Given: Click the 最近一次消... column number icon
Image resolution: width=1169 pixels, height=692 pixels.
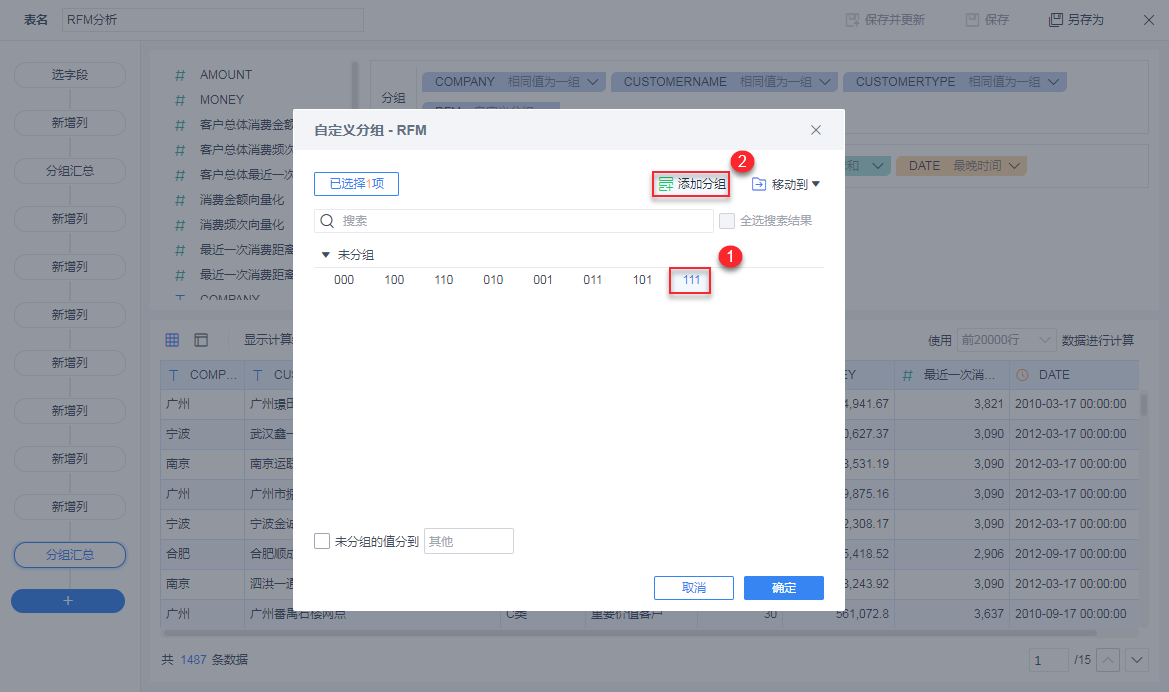Looking at the screenshot, I should click(907, 375).
